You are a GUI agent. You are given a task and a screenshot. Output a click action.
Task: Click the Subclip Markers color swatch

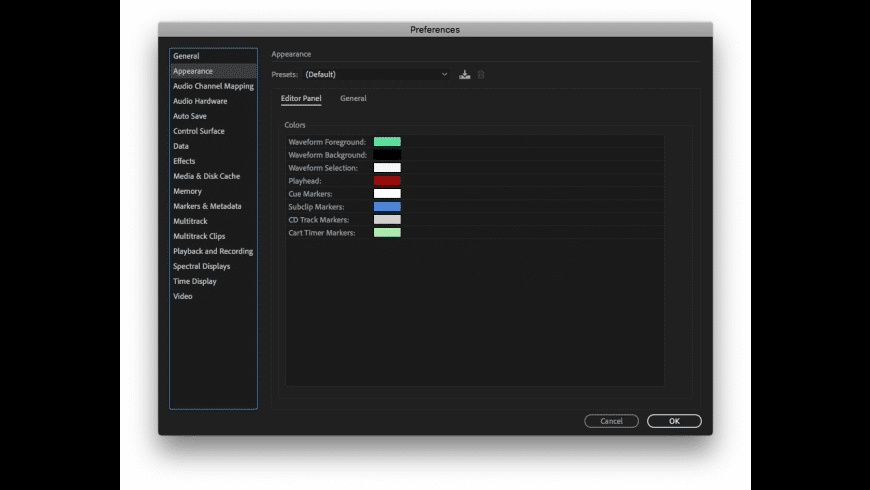click(387, 207)
